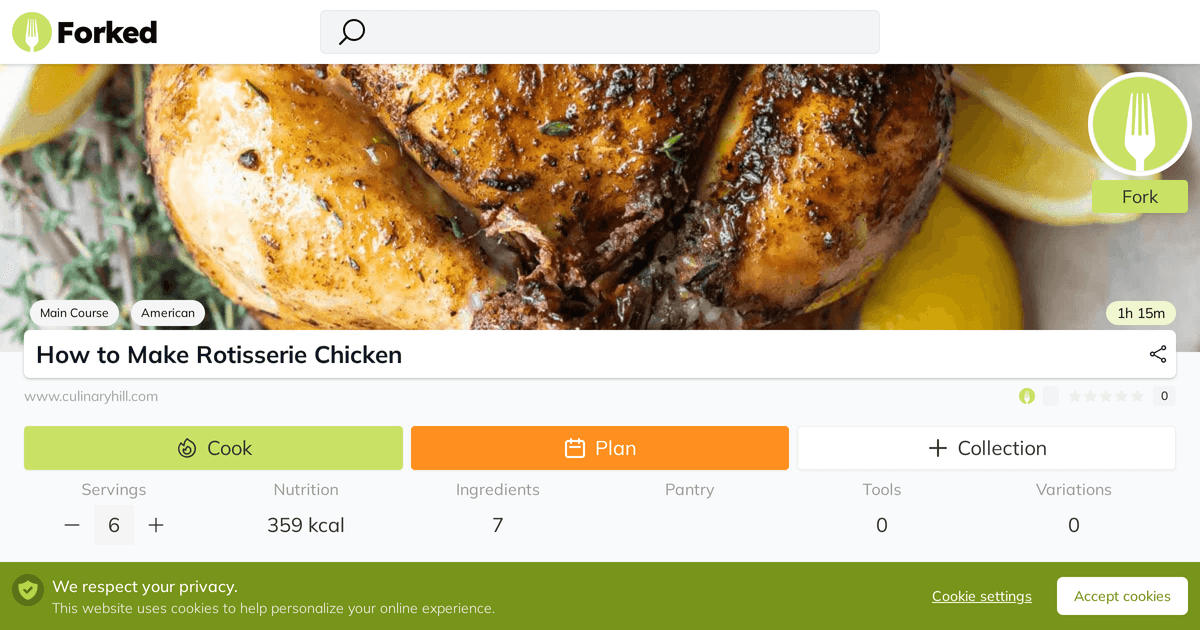Viewport: 1200px width, 630px height.
Task: Toggle the checkbox next to the star rating
Action: (1051, 395)
